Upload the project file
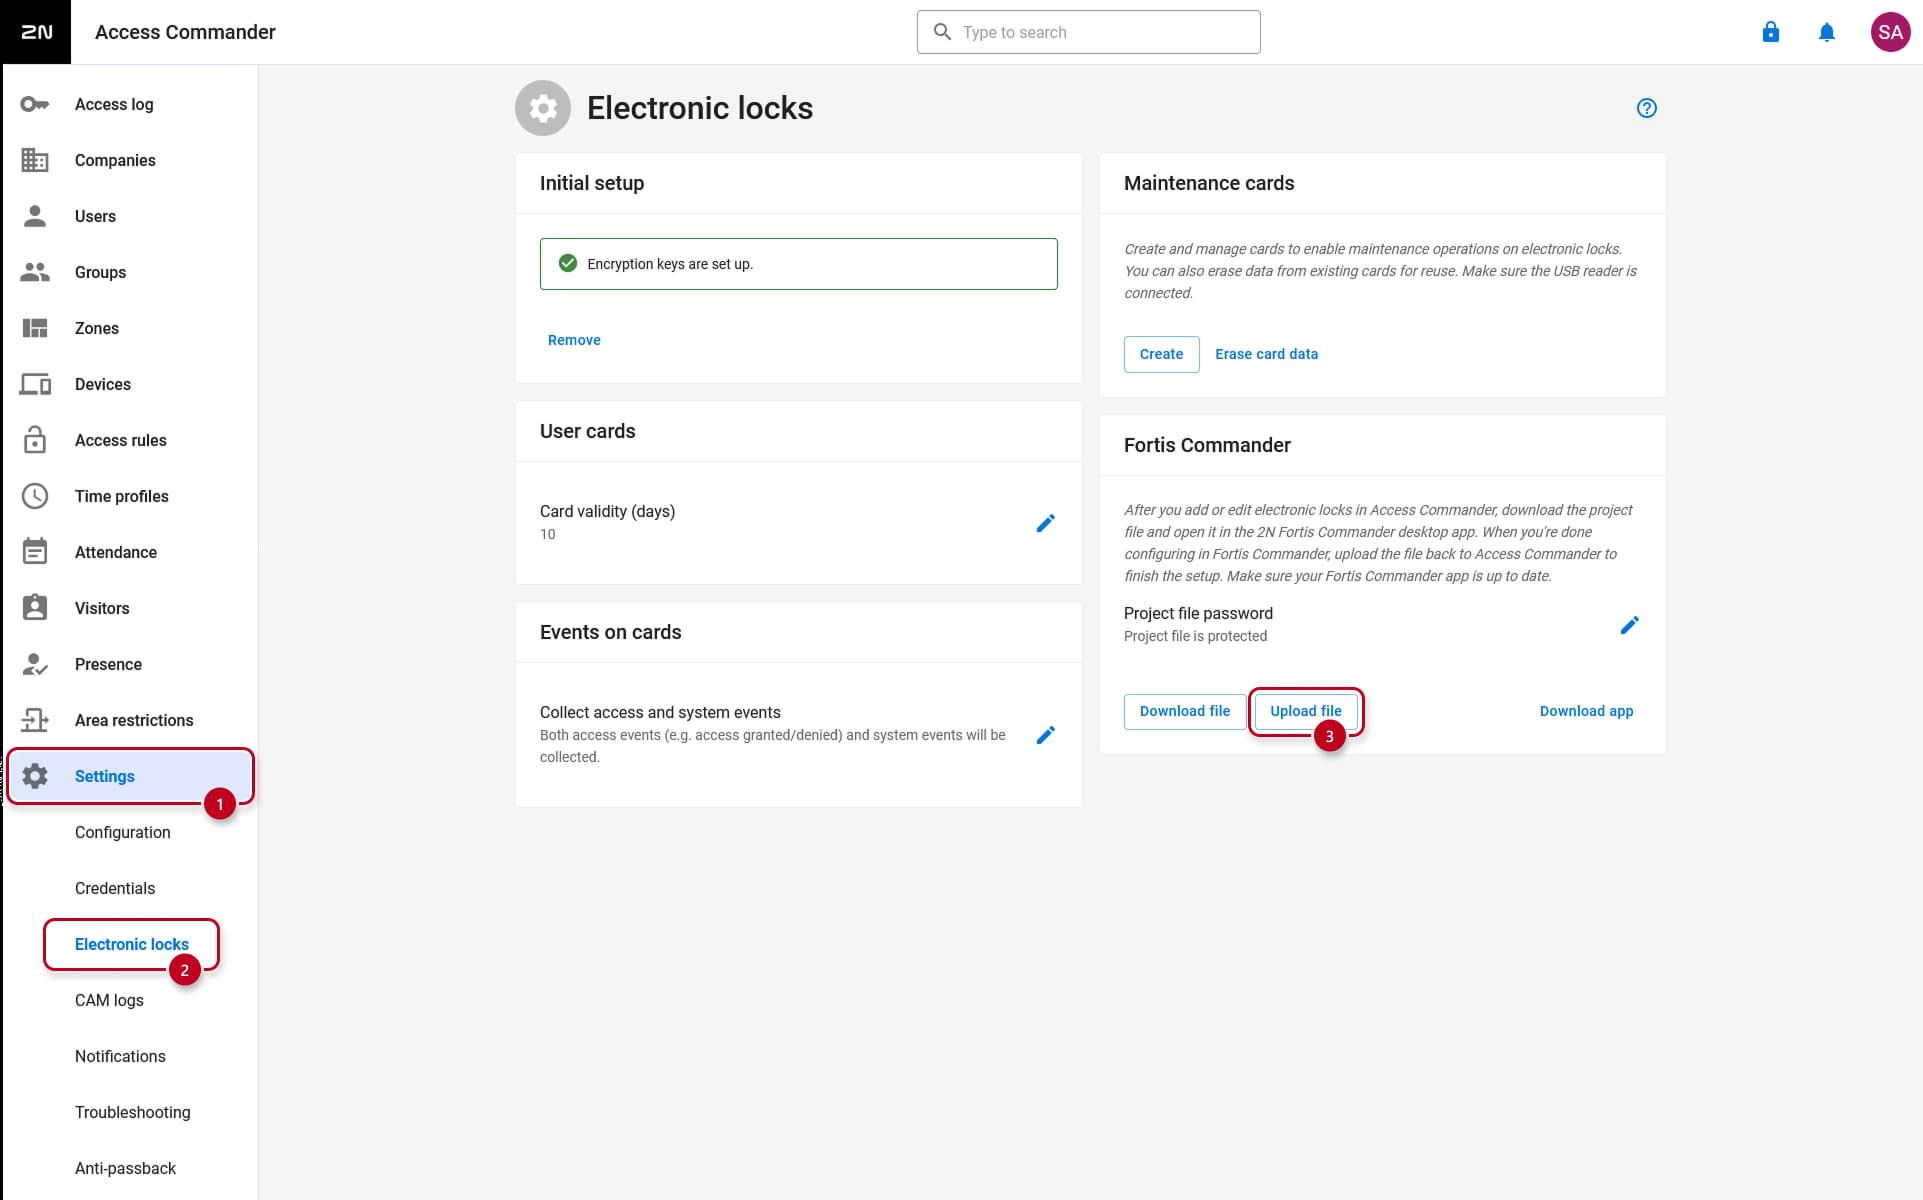Image resolution: width=1923 pixels, height=1200 pixels. click(1306, 711)
